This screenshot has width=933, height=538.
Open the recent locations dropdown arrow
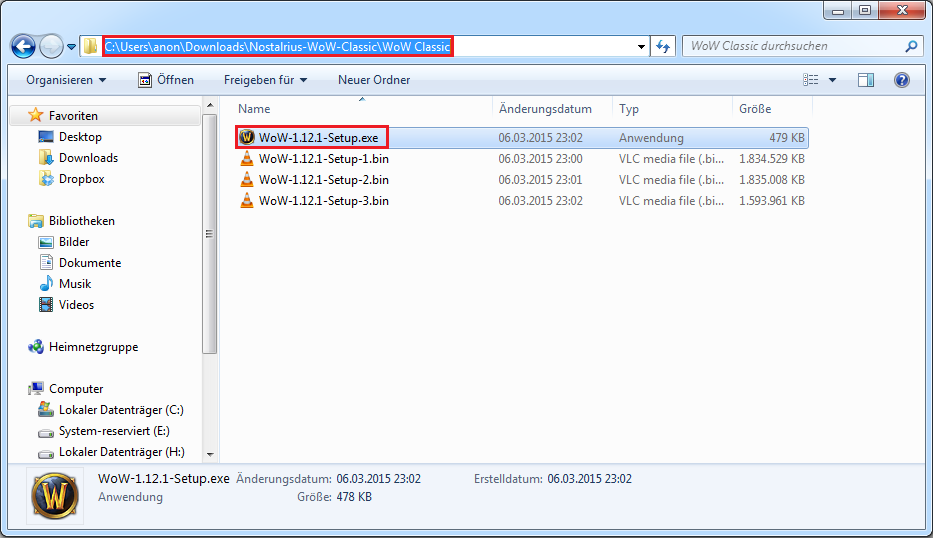click(x=71, y=46)
